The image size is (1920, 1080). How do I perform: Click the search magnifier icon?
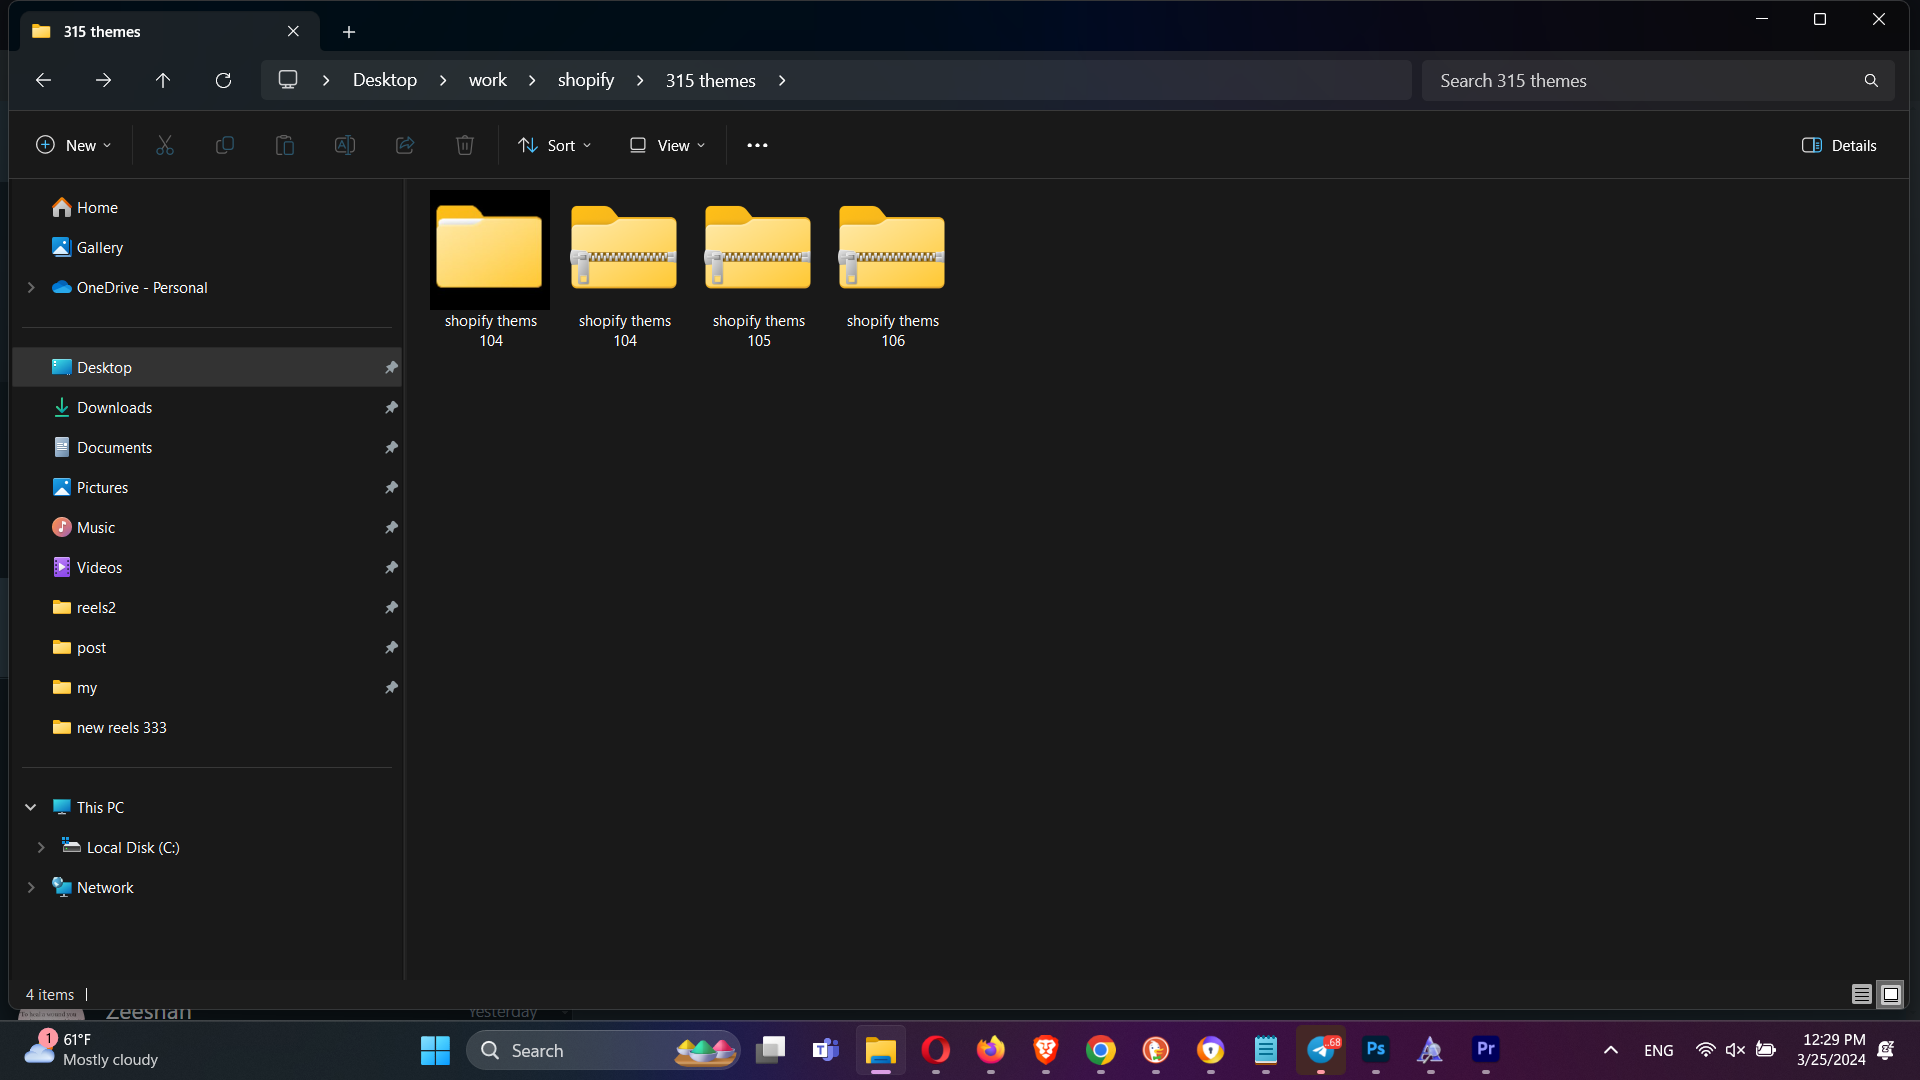coord(1871,80)
